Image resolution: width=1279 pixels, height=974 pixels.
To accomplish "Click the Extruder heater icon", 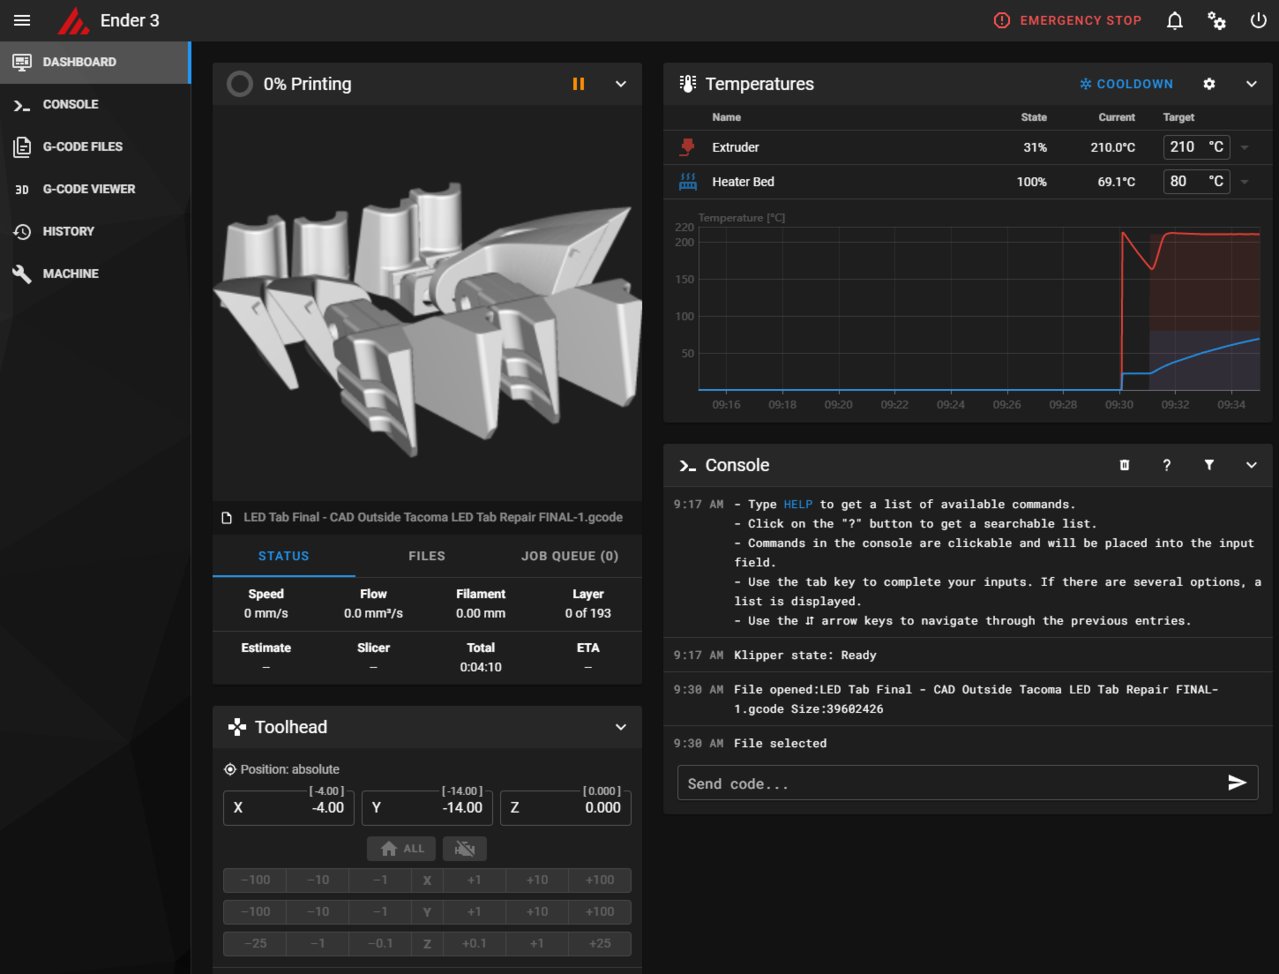I will tap(687, 147).
